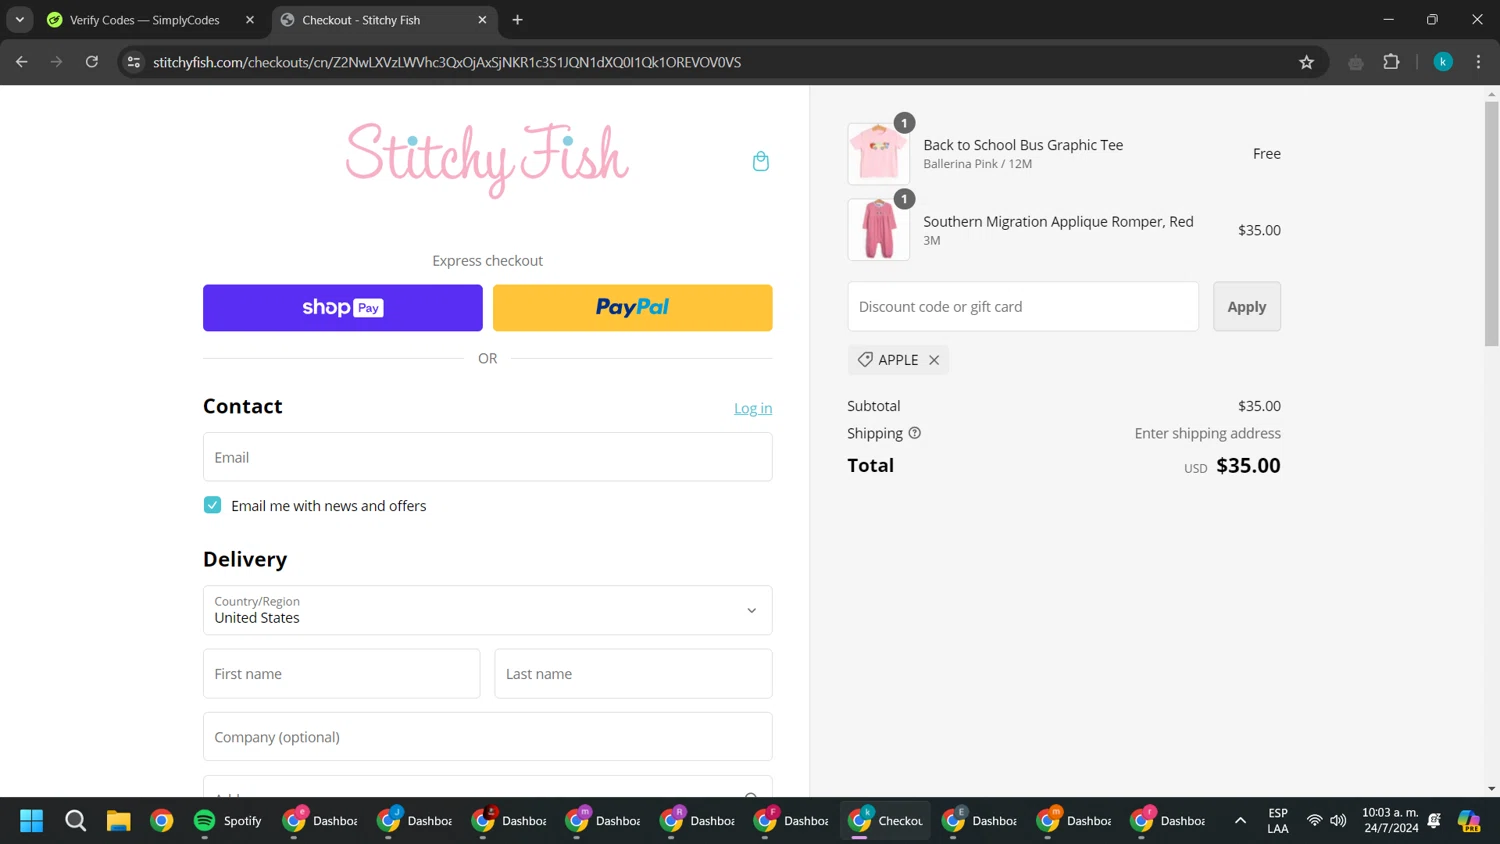The image size is (1500, 844).
Task: Open File Explorer from the taskbar
Action: click(x=118, y=821)
